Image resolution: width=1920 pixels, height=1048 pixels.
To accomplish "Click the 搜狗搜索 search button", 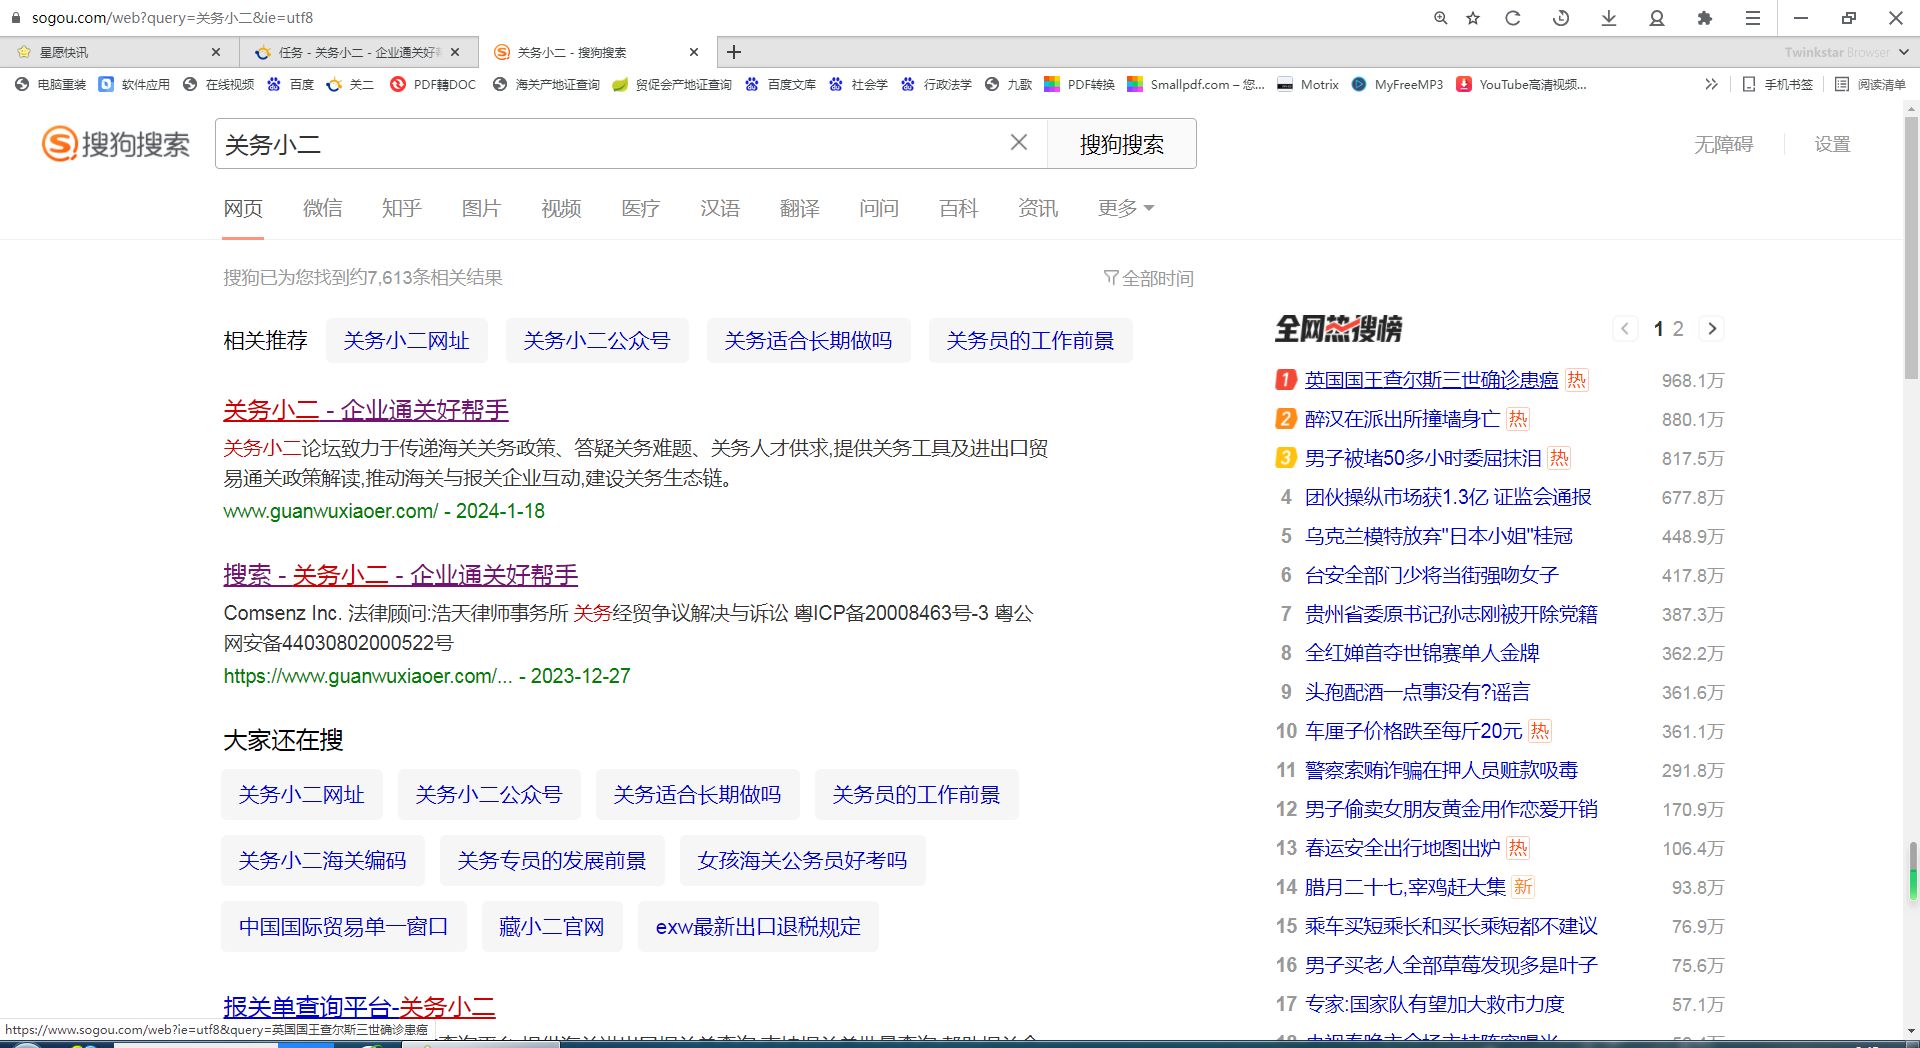I will [1121, 144].
